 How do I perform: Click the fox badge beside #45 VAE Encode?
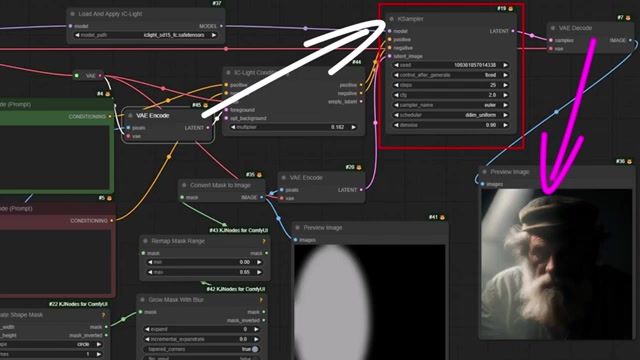205,105
